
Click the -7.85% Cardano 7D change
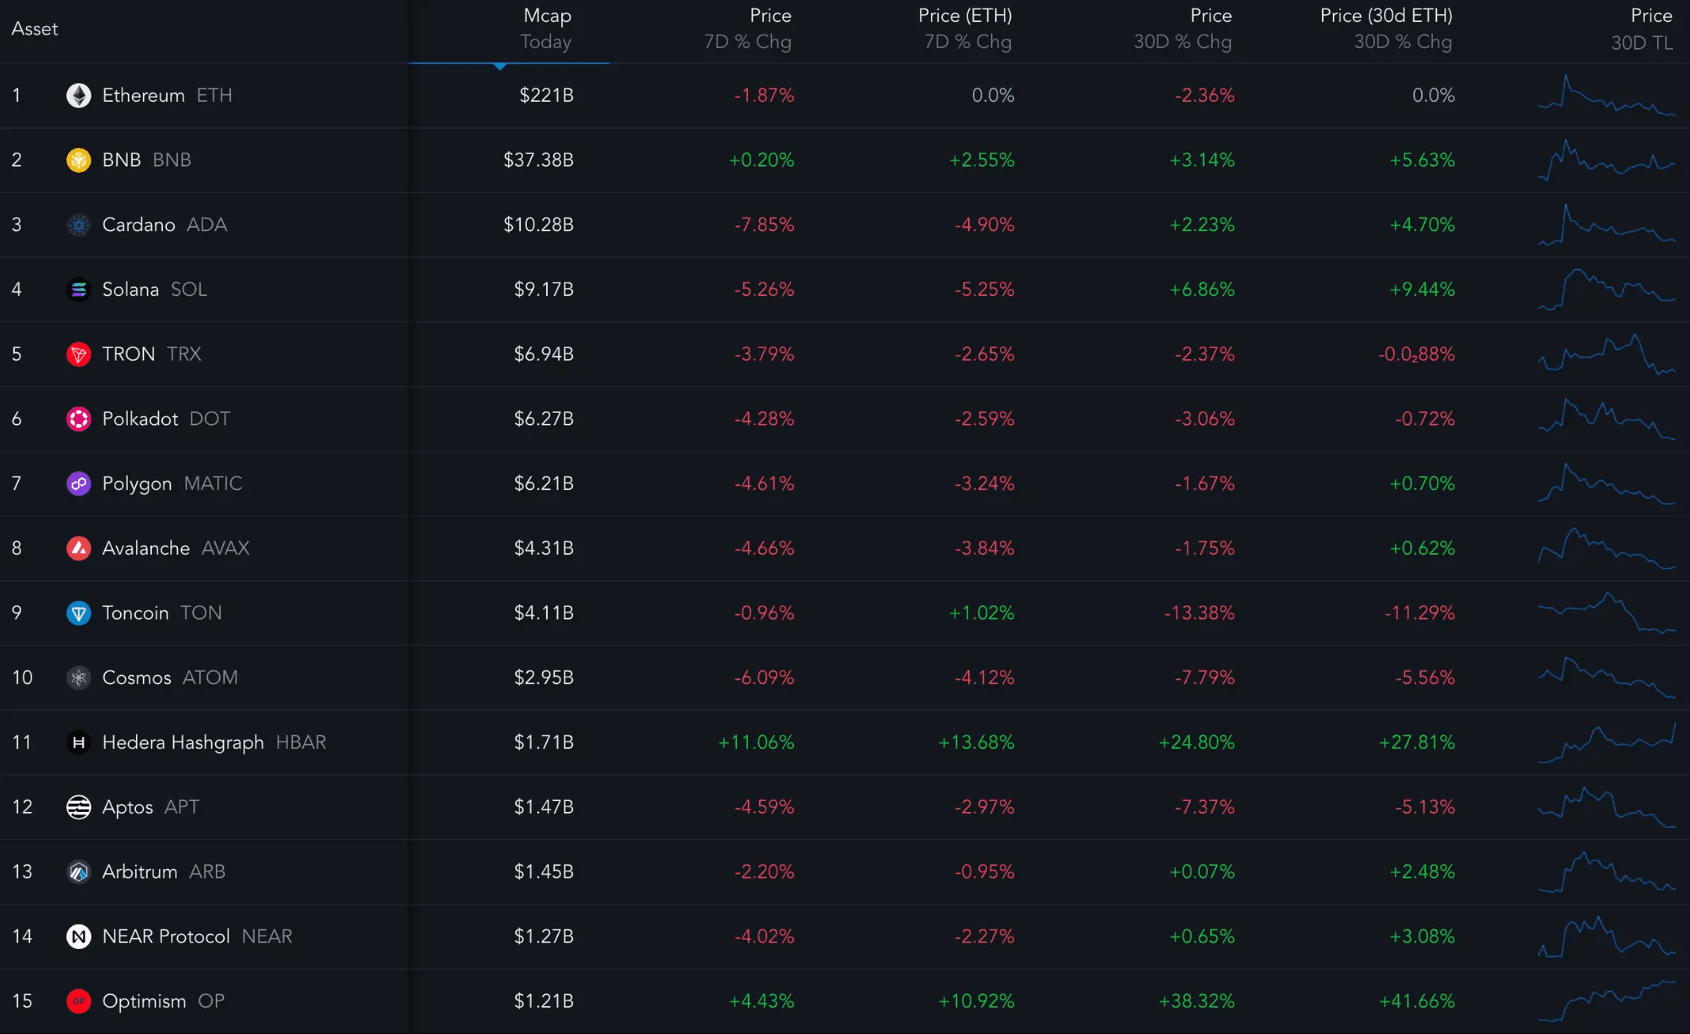[x=764, y=225]
